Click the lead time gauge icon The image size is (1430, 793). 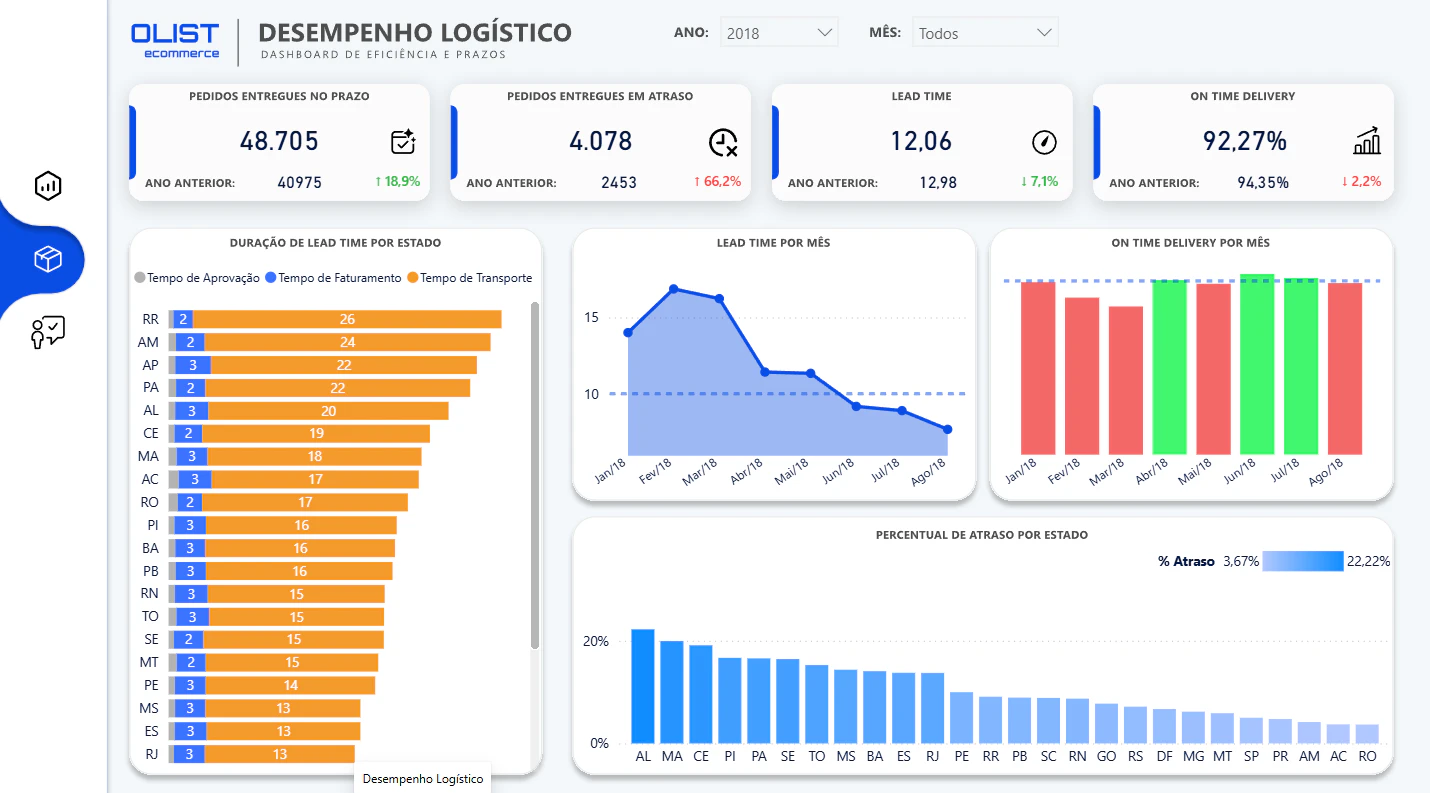tap(1044, 143)
